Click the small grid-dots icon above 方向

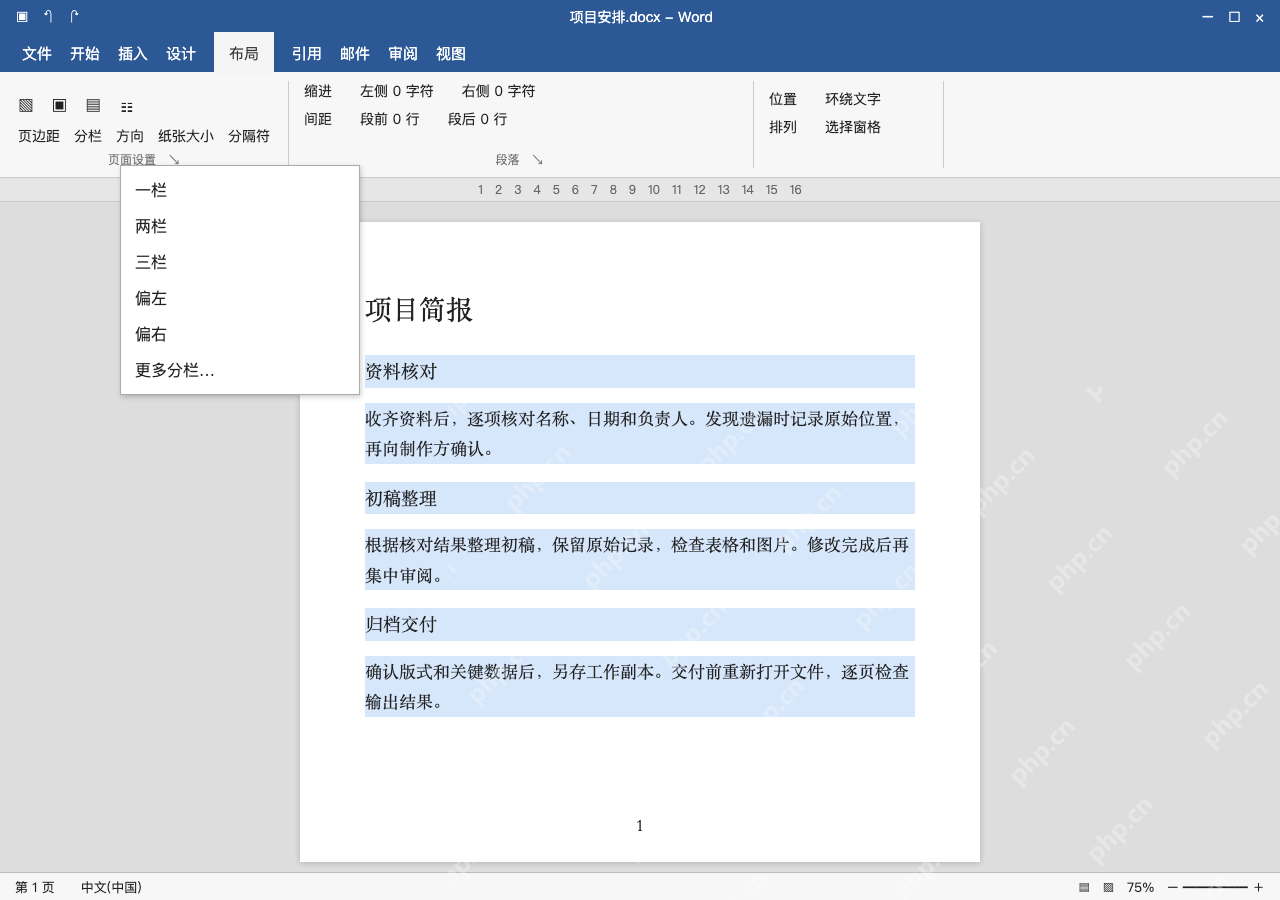click(127, 107)
